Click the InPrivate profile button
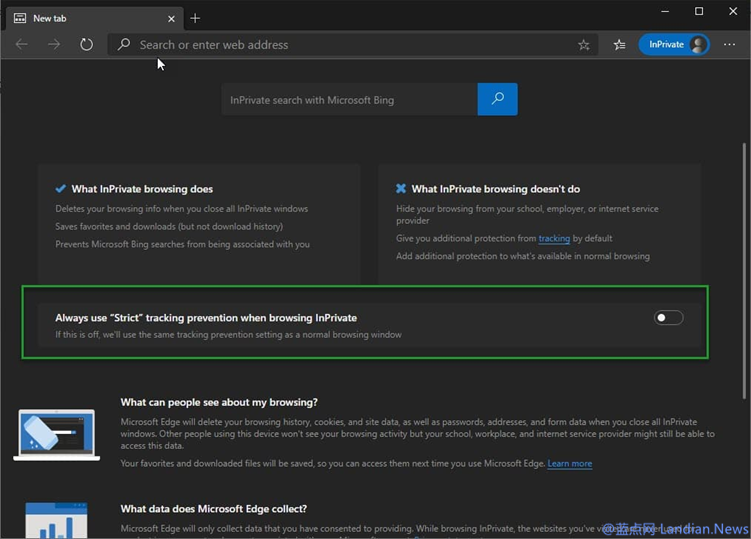Viewport: 751px width, 539px height. click(x=673, y=45)
